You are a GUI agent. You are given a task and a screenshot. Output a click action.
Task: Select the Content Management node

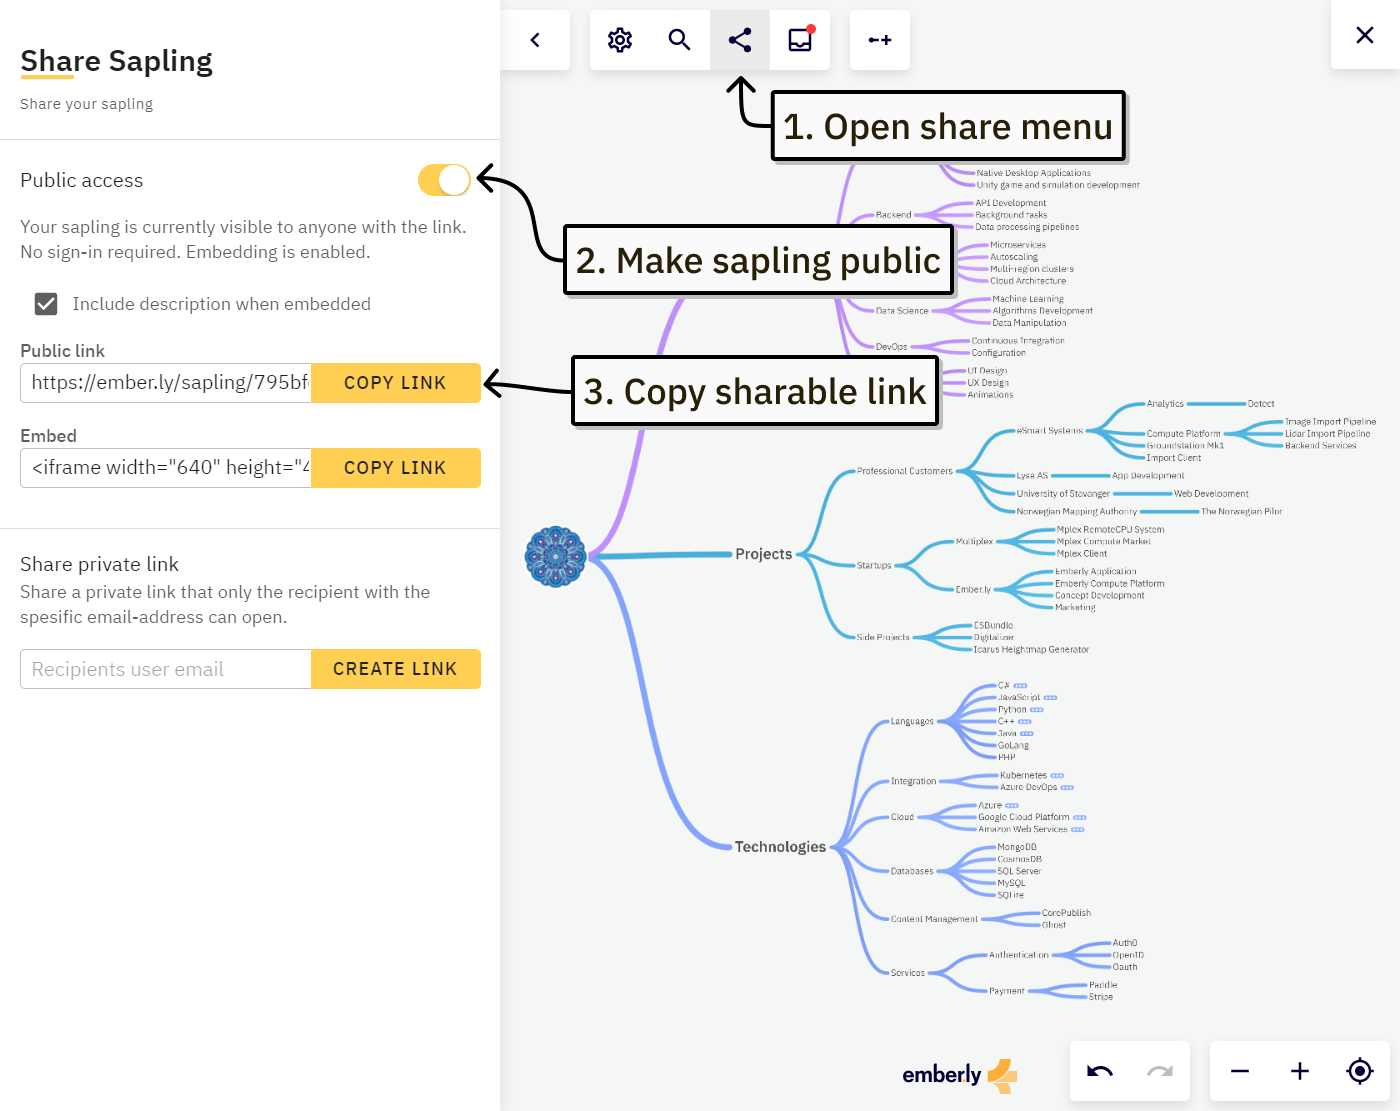click(x=935, y=920)
